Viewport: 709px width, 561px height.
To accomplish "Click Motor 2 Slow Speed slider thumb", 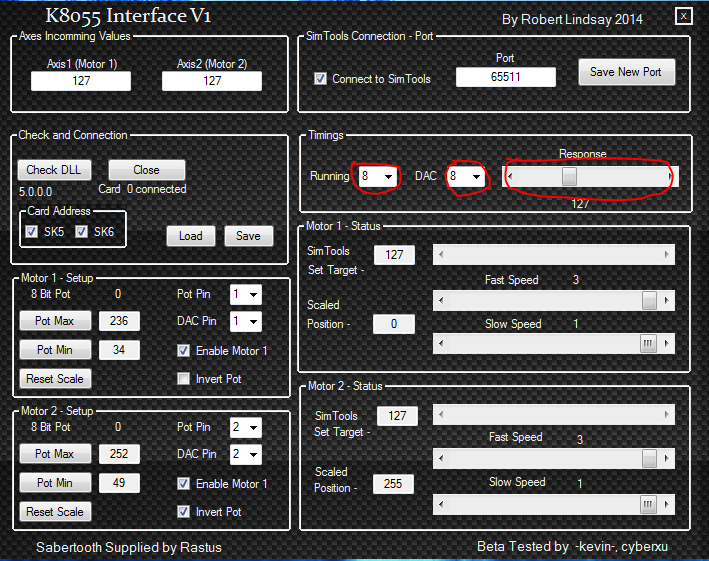I will pos(648,504).
